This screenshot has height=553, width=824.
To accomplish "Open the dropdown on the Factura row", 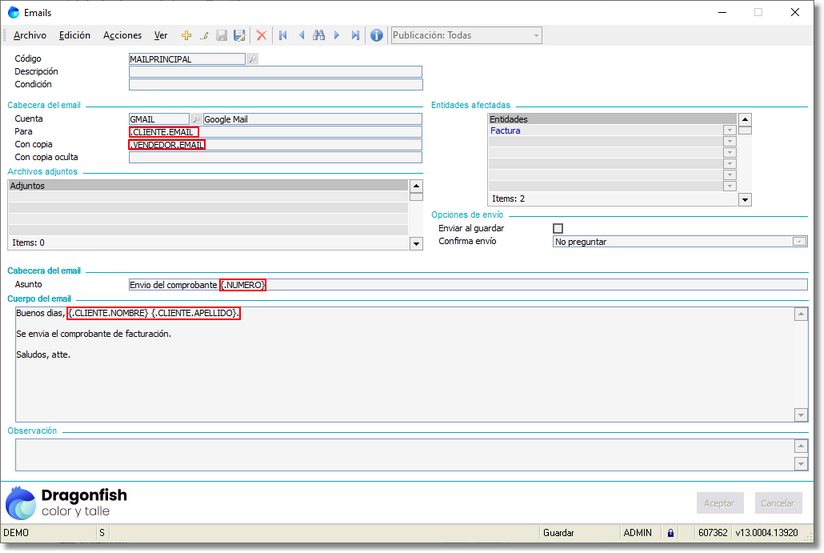I will point(729,130).
